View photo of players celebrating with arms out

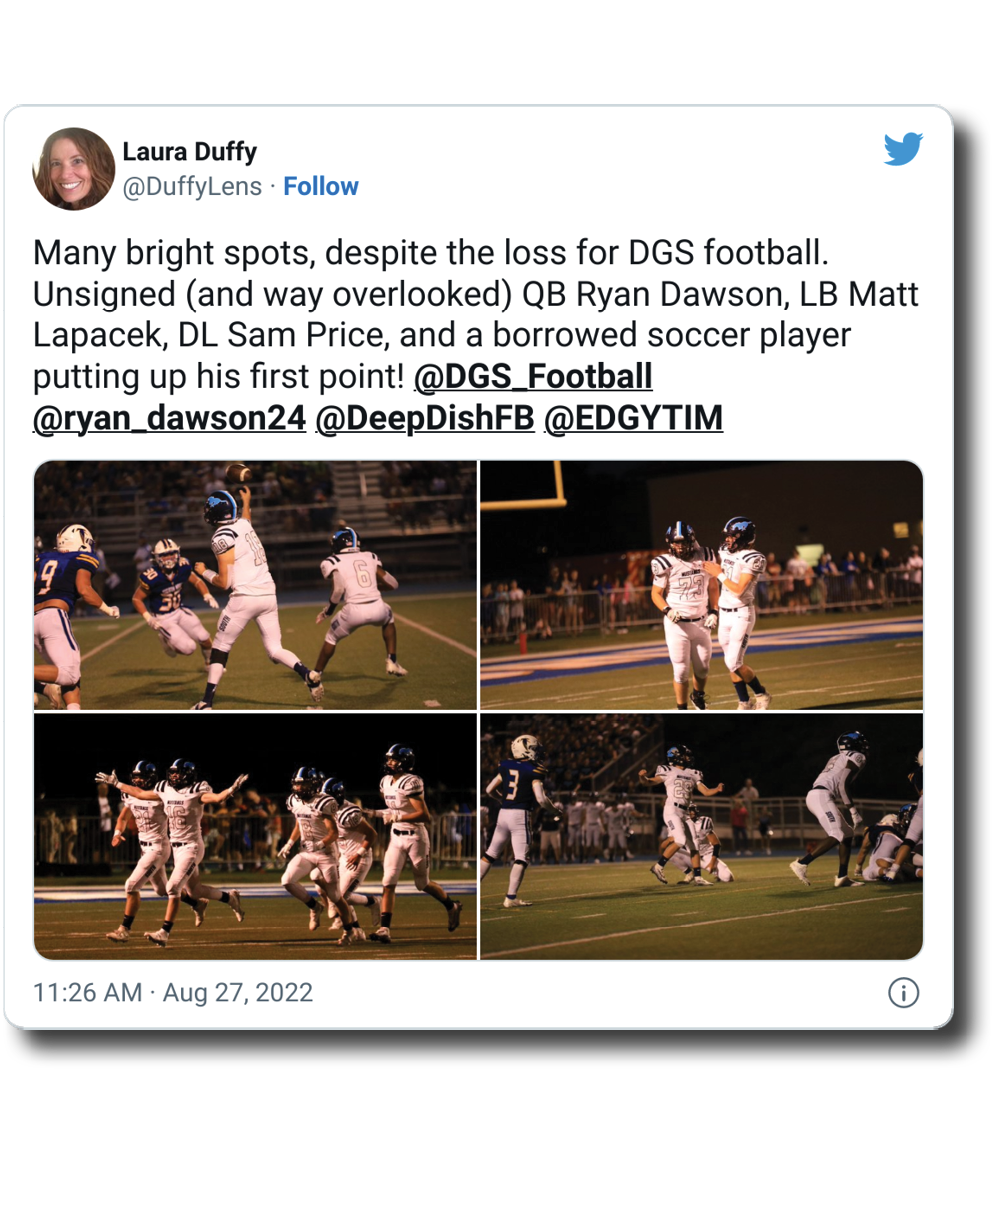point(255,836)
